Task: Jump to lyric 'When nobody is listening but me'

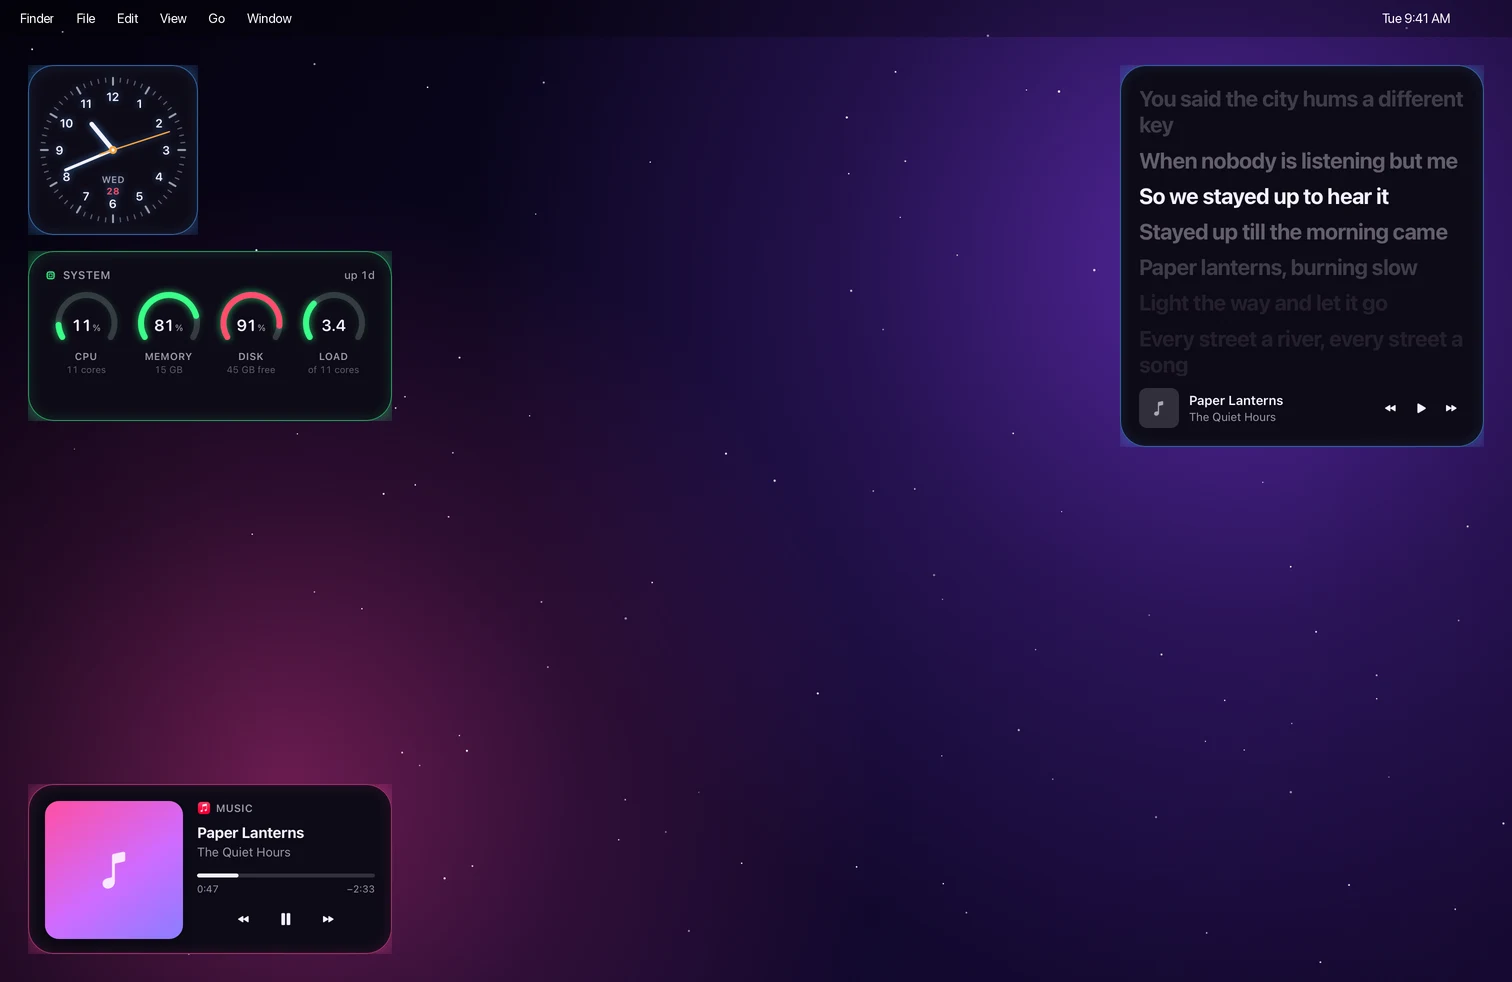Action: [x=1298, y=161]
